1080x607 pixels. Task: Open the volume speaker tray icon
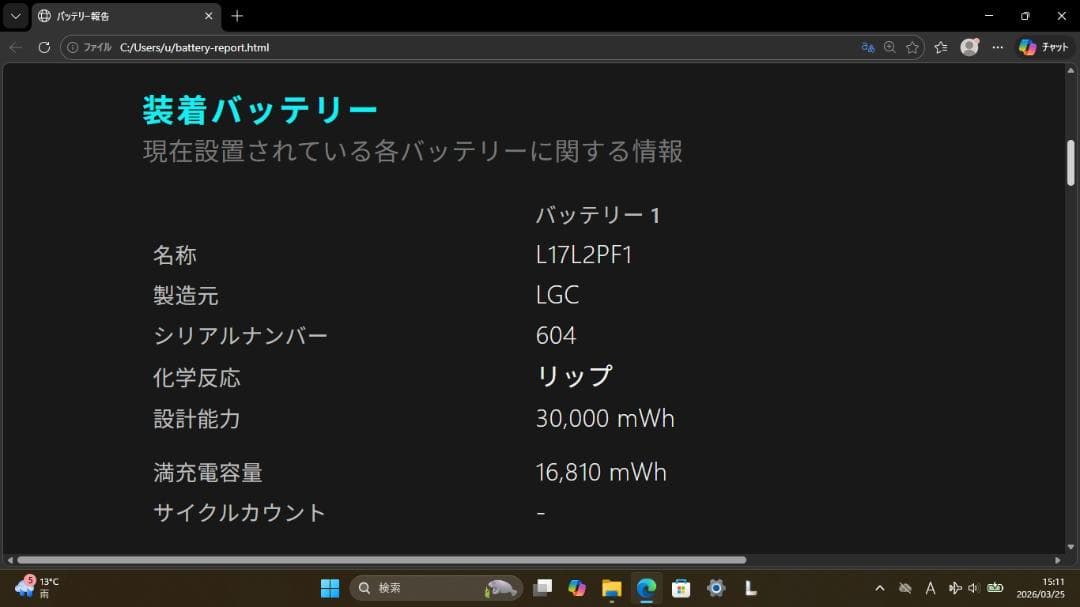click(974, 588)
